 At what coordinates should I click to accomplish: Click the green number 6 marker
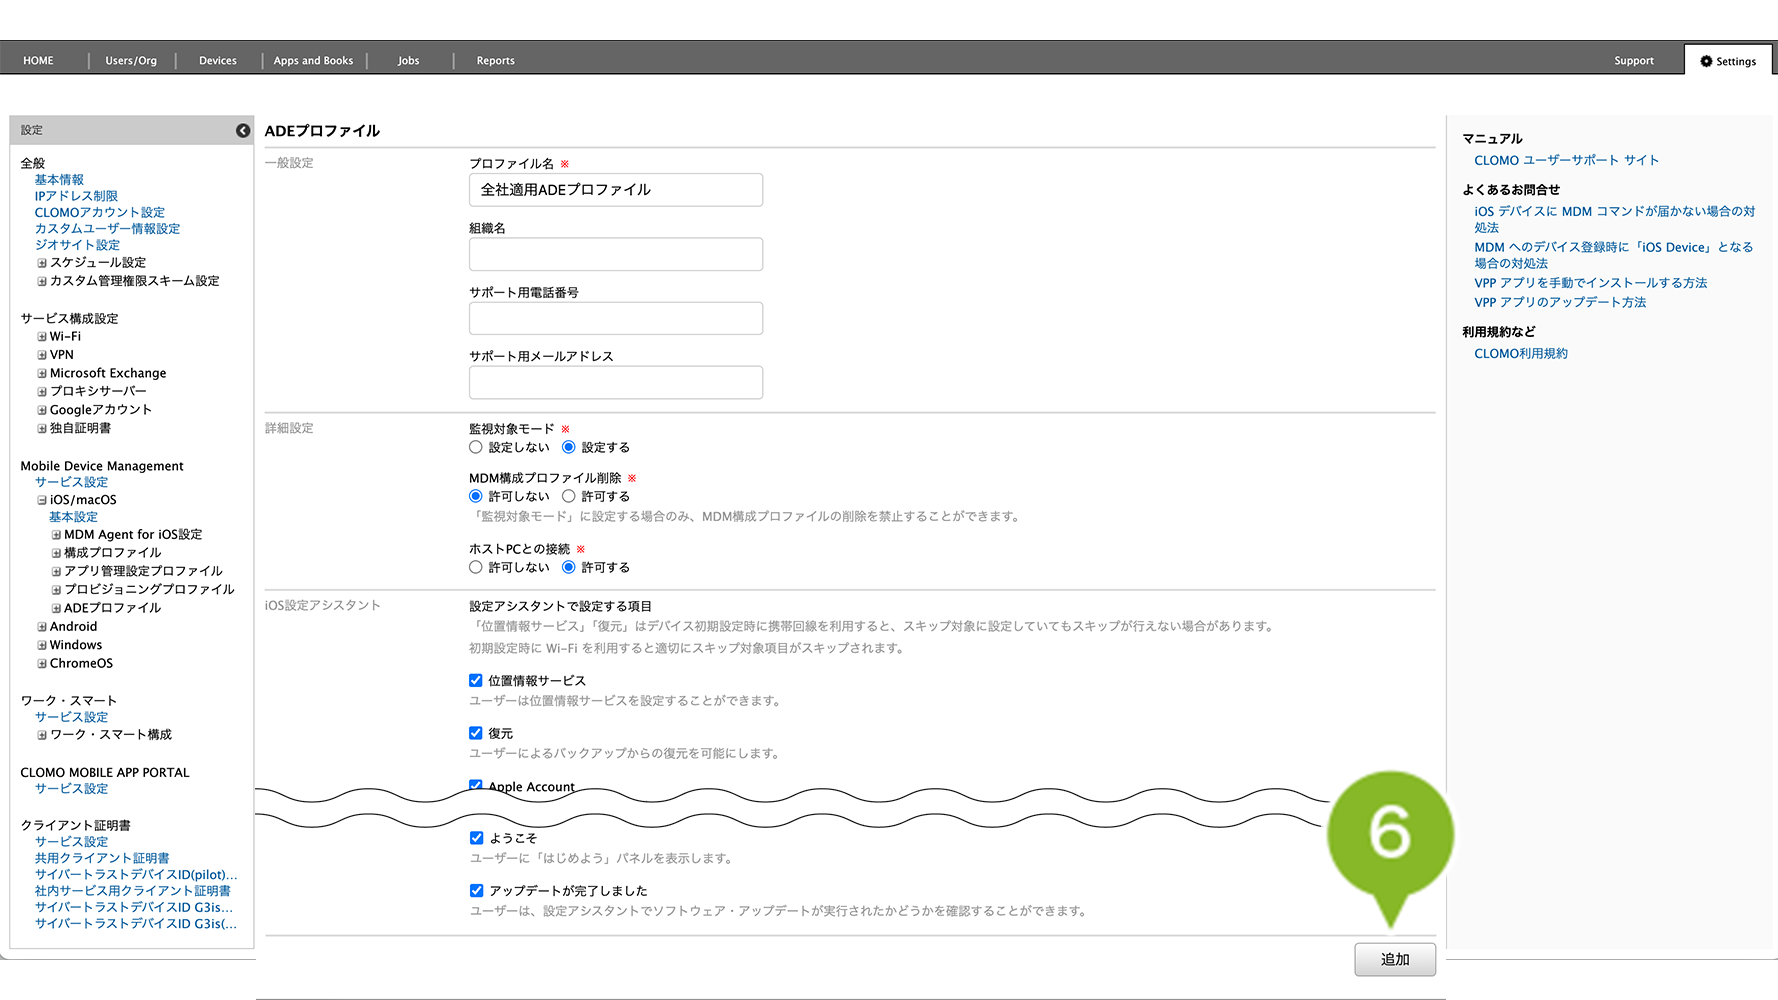tap(1389, 833)
